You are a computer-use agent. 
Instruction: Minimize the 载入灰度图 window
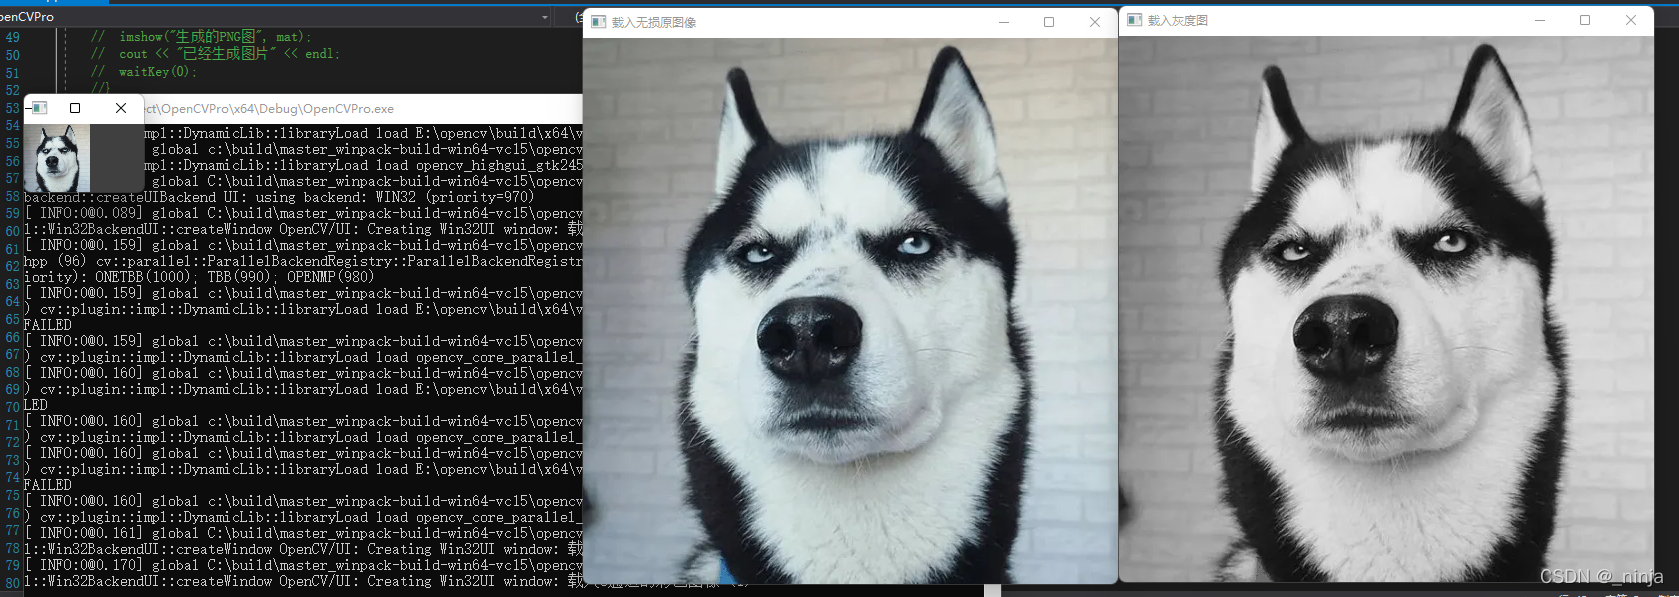(1540, 20)
